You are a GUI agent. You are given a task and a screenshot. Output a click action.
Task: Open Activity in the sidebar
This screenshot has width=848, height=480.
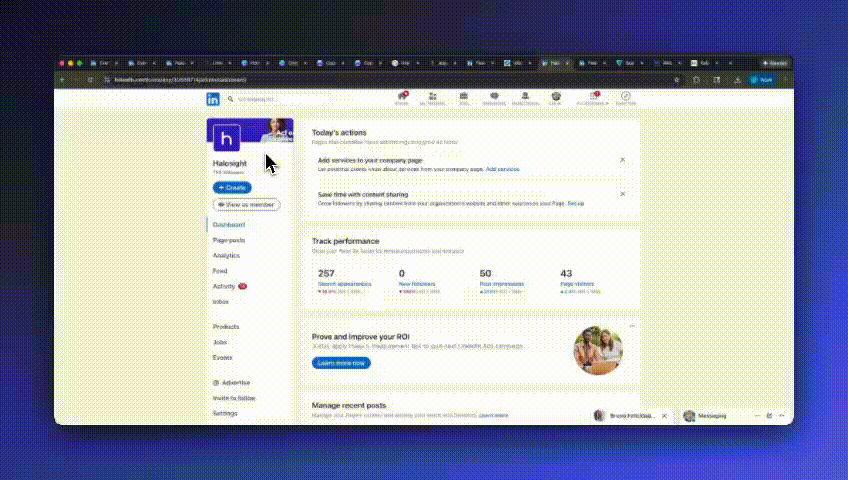point(224,286)
